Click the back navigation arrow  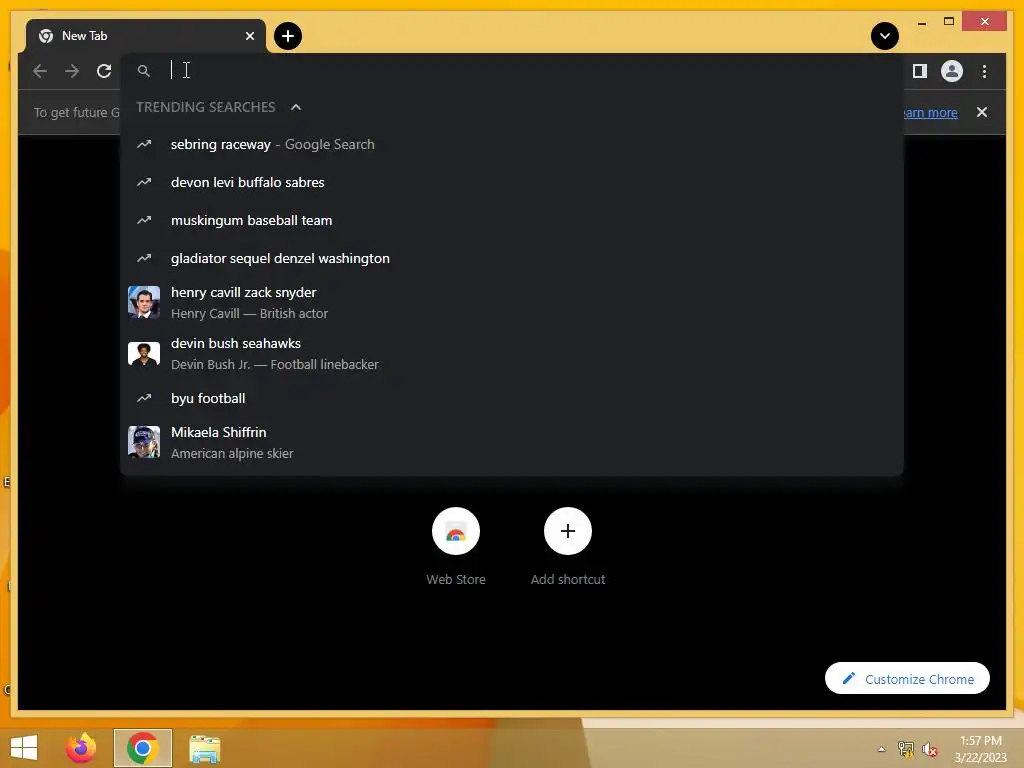40,71
